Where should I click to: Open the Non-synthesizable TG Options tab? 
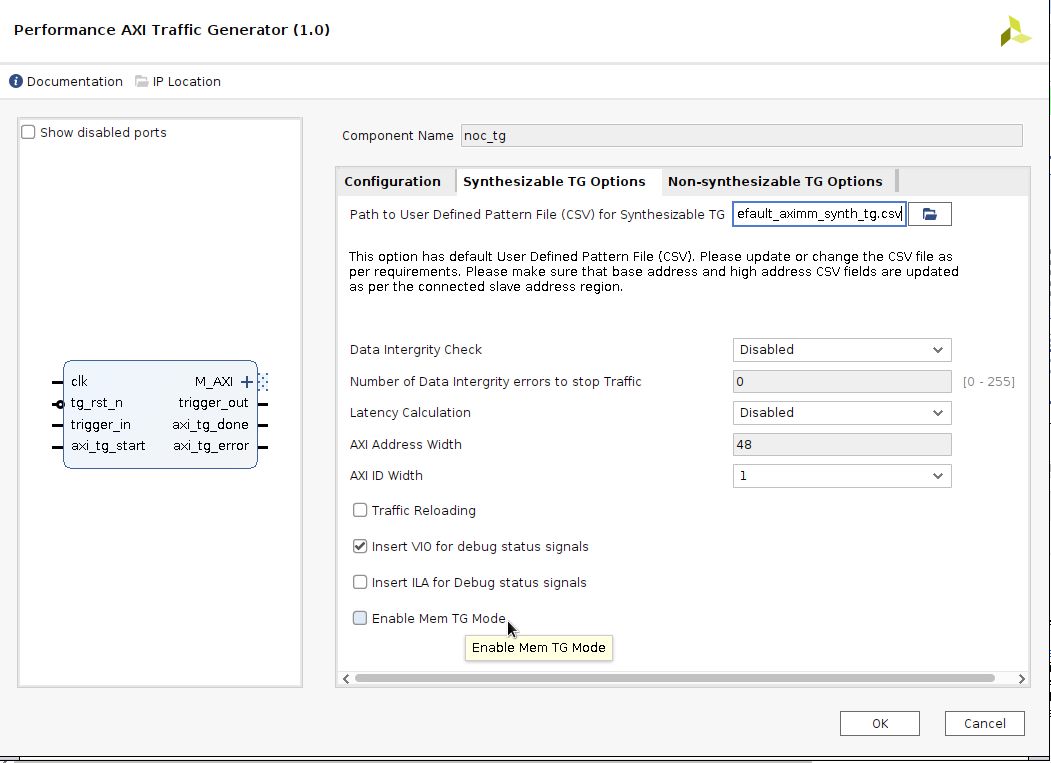[774, 181]
